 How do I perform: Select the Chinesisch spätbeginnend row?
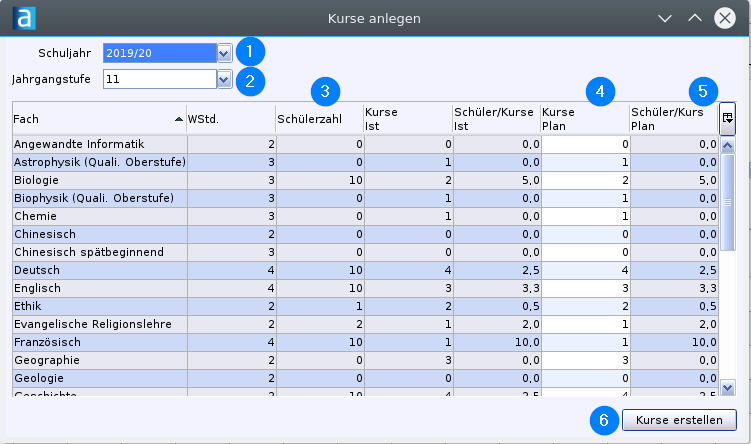[x=365, y=252]
